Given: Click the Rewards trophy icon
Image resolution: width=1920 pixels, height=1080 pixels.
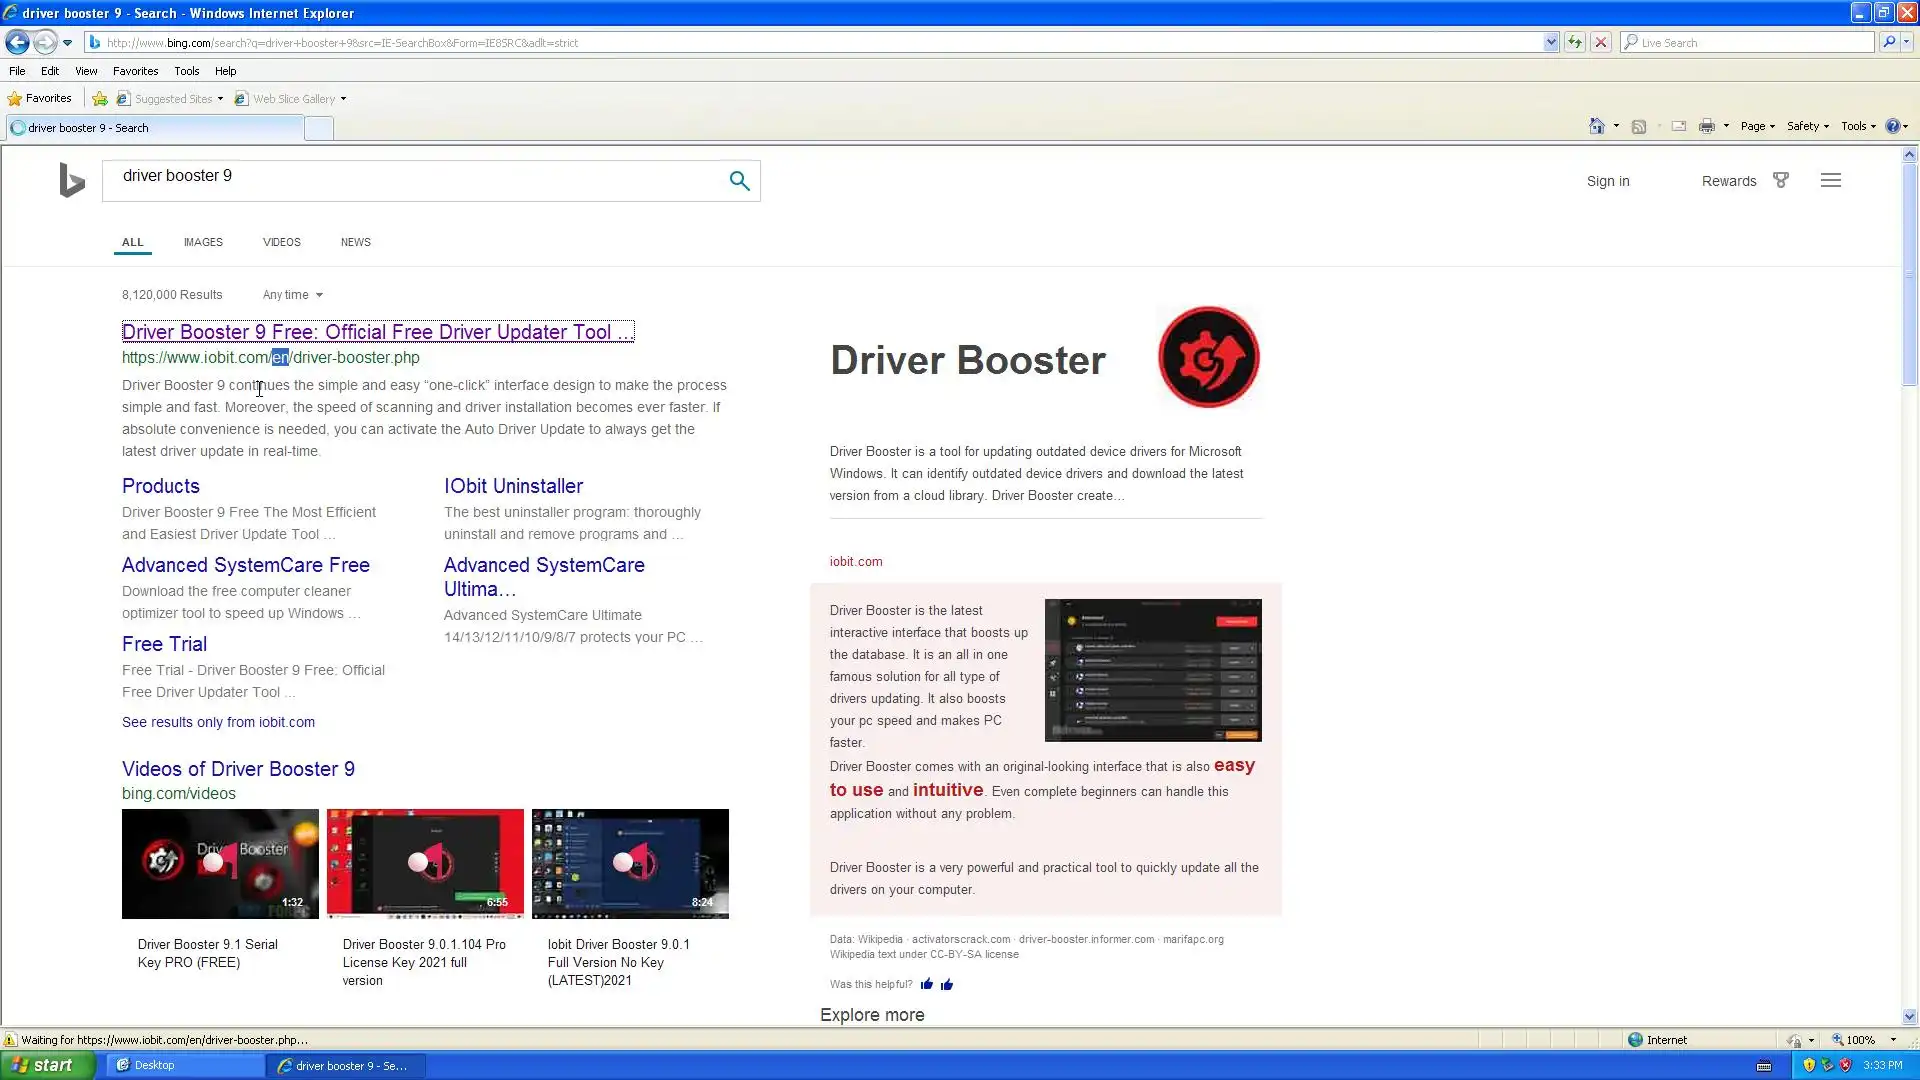Looking at the screenshot, I should point(1780,181).
